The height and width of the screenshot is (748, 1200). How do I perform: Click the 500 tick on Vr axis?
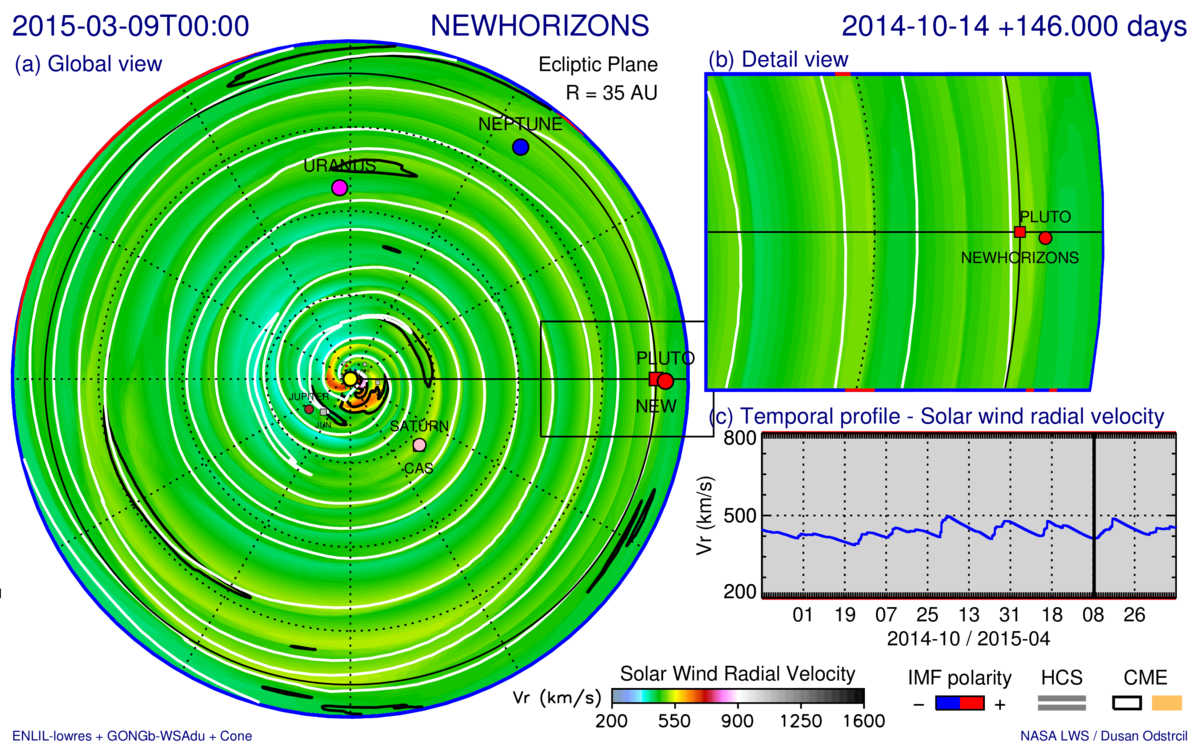[x=740, y=516]
